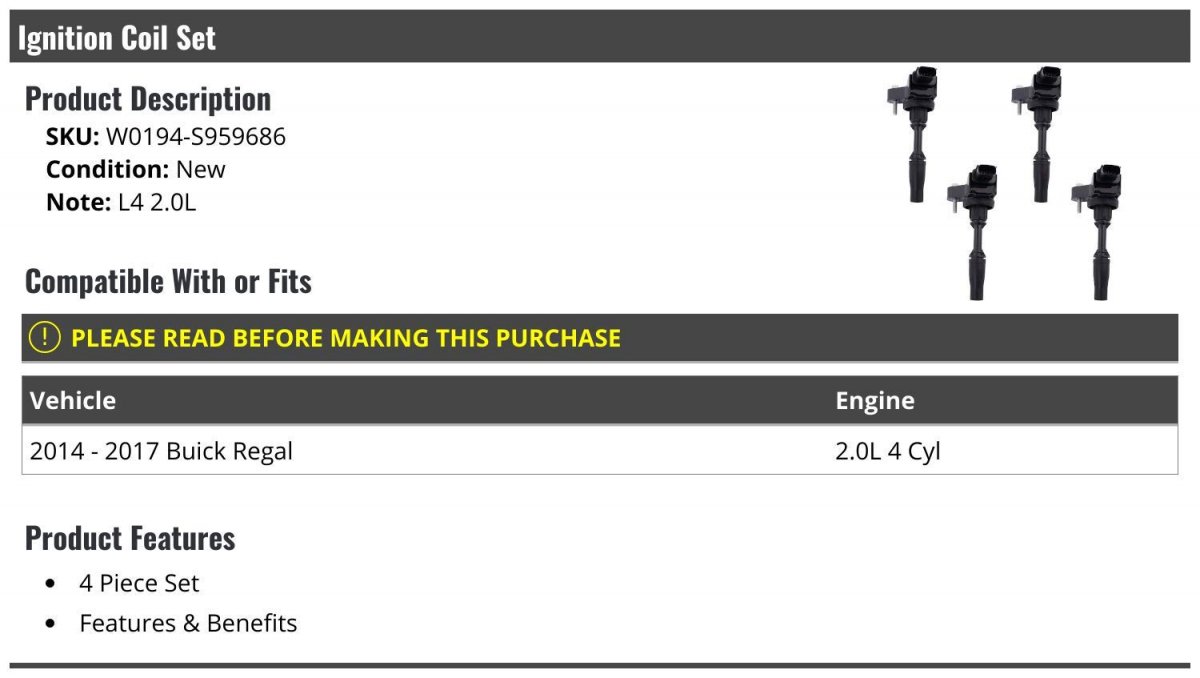This screenshot has width=1200, height=678.
Task: Click the Ignition Coil Set title bar
Action: (x=600, y=38)
